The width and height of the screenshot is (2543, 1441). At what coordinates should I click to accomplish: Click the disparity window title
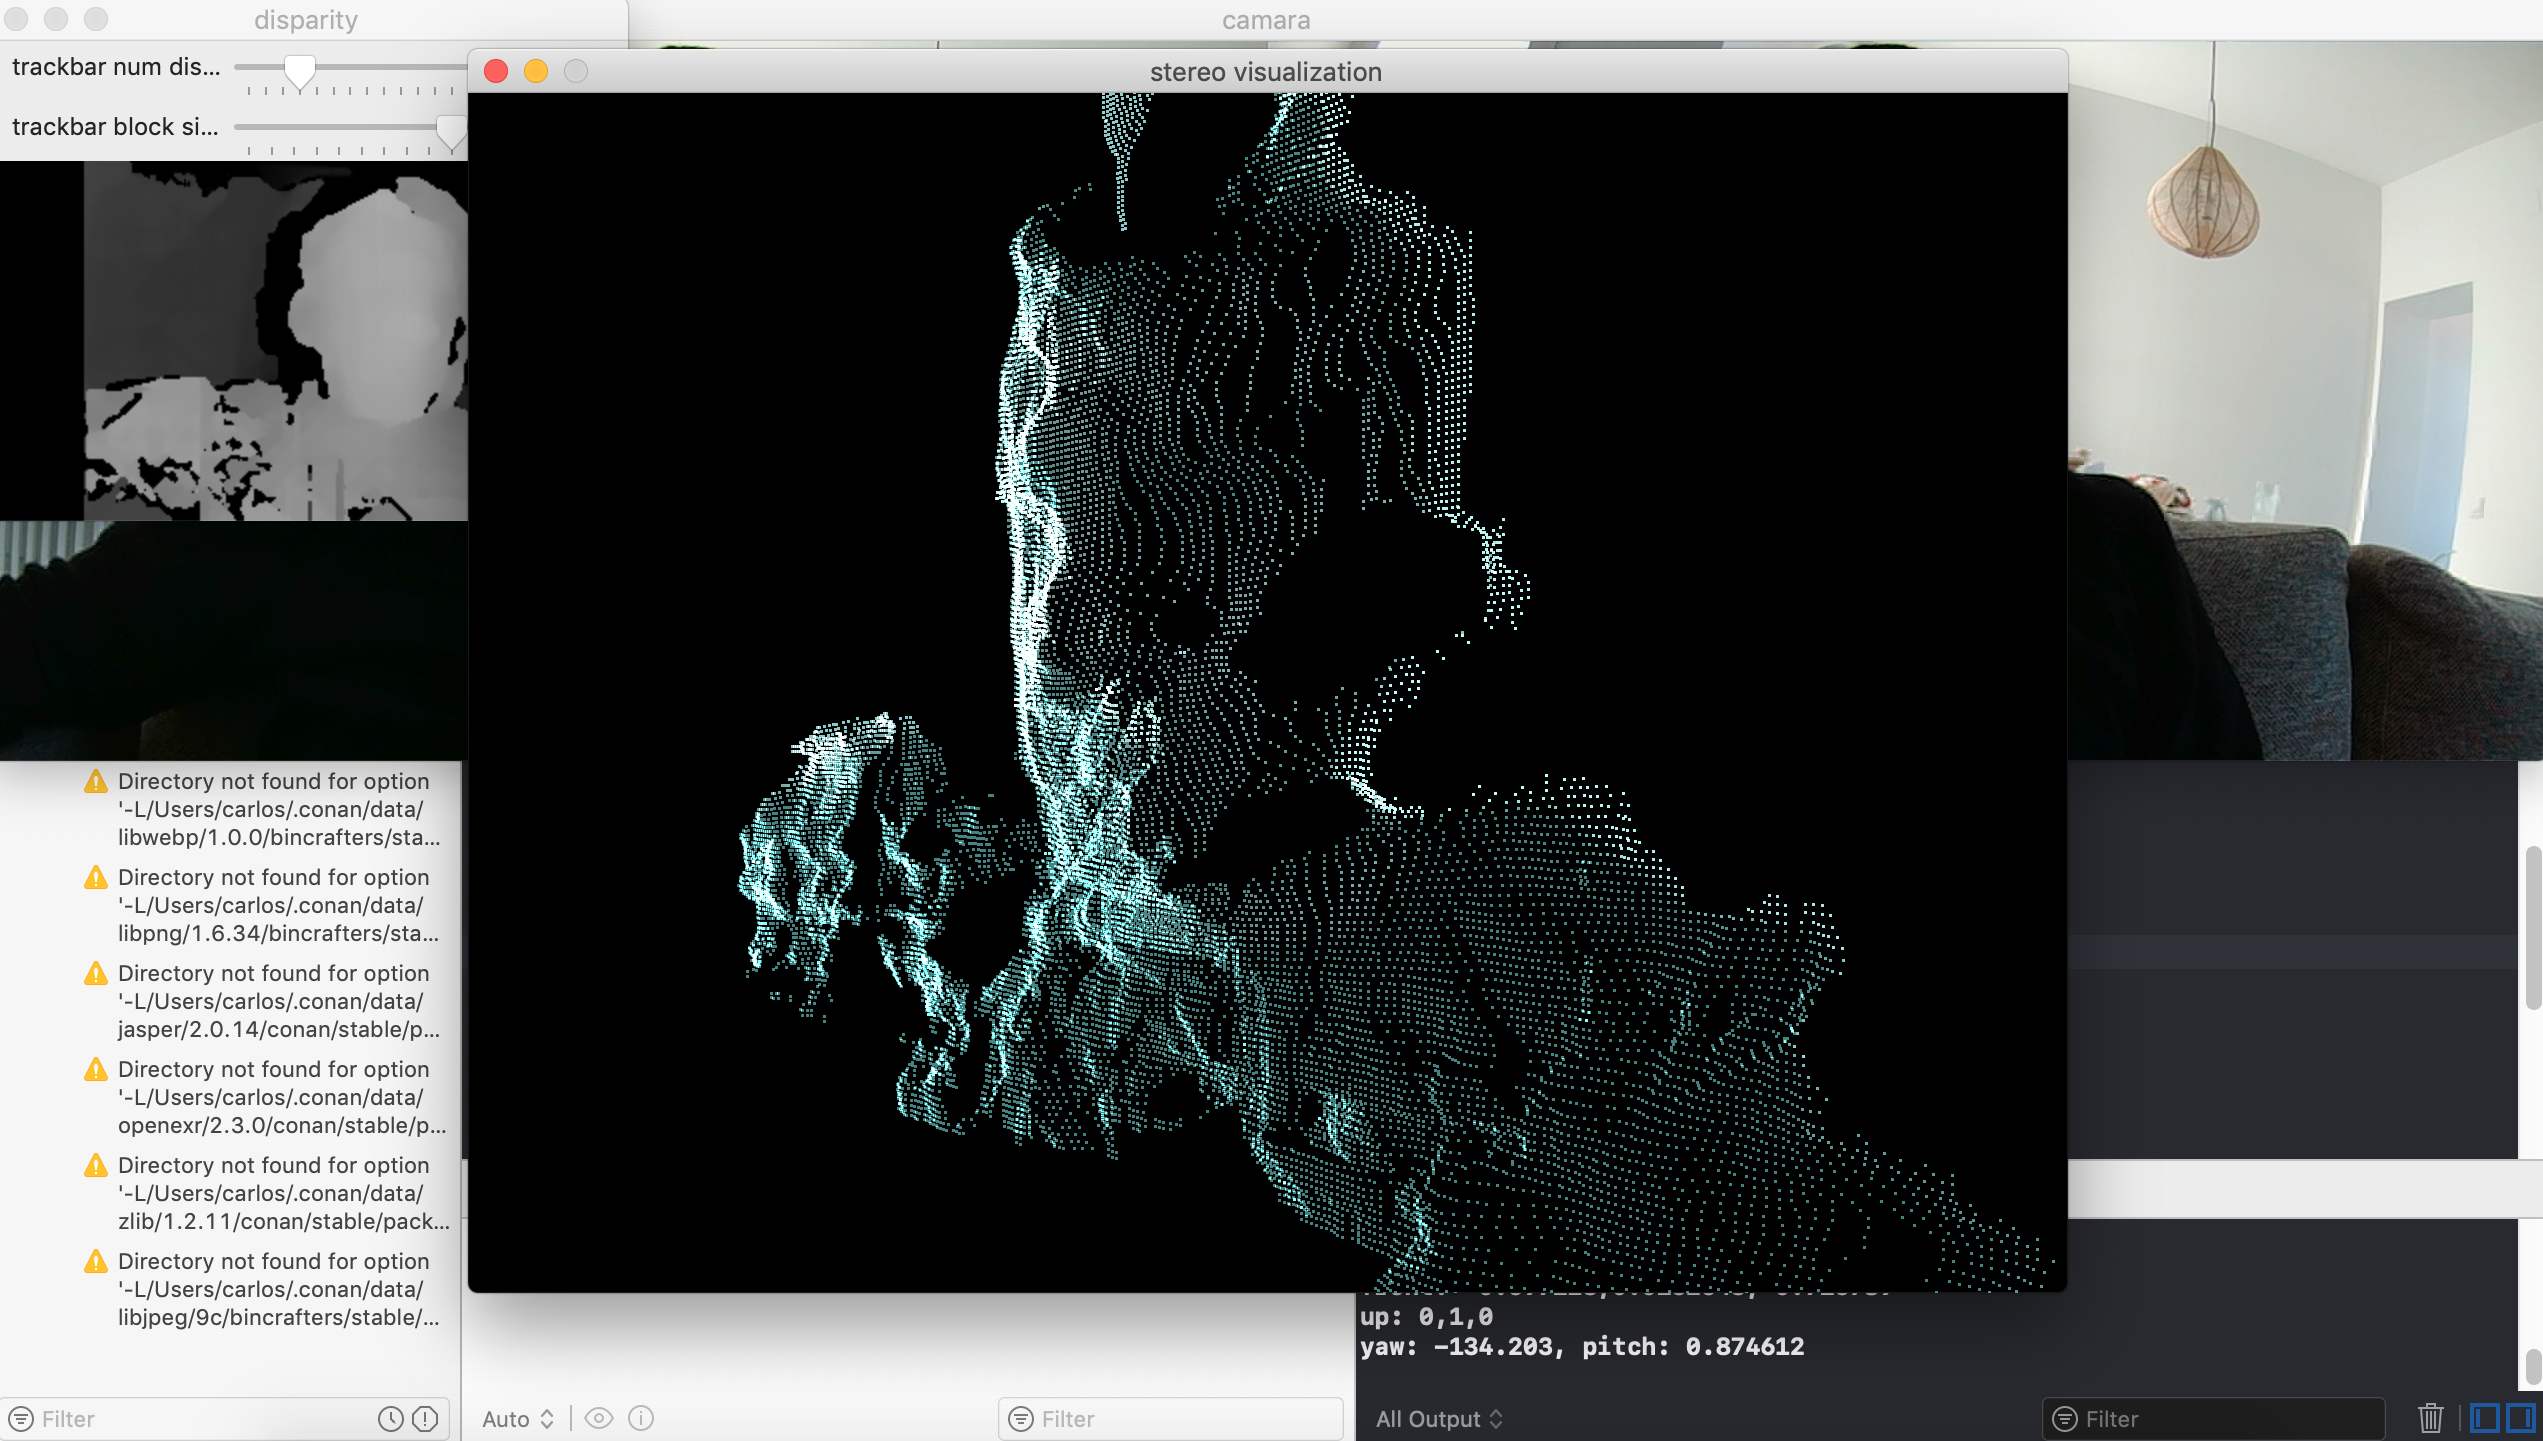[x=306, y=20]
